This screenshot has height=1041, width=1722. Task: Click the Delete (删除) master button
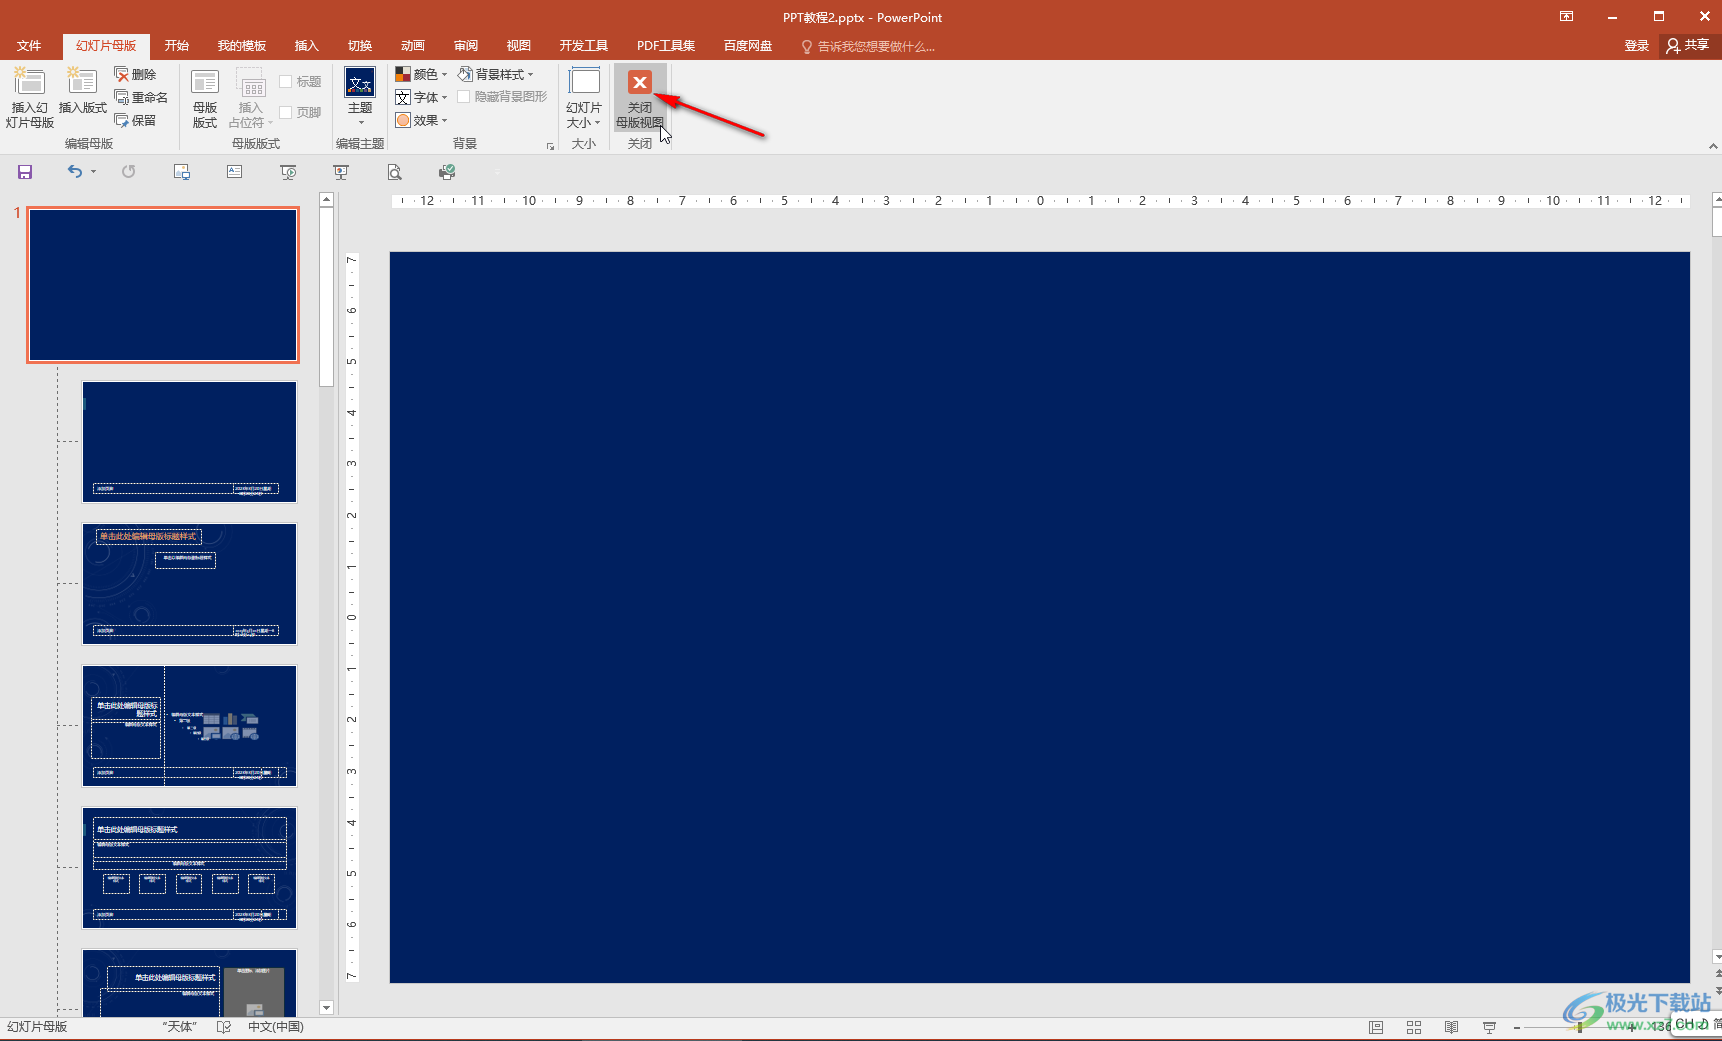(135, 74)
